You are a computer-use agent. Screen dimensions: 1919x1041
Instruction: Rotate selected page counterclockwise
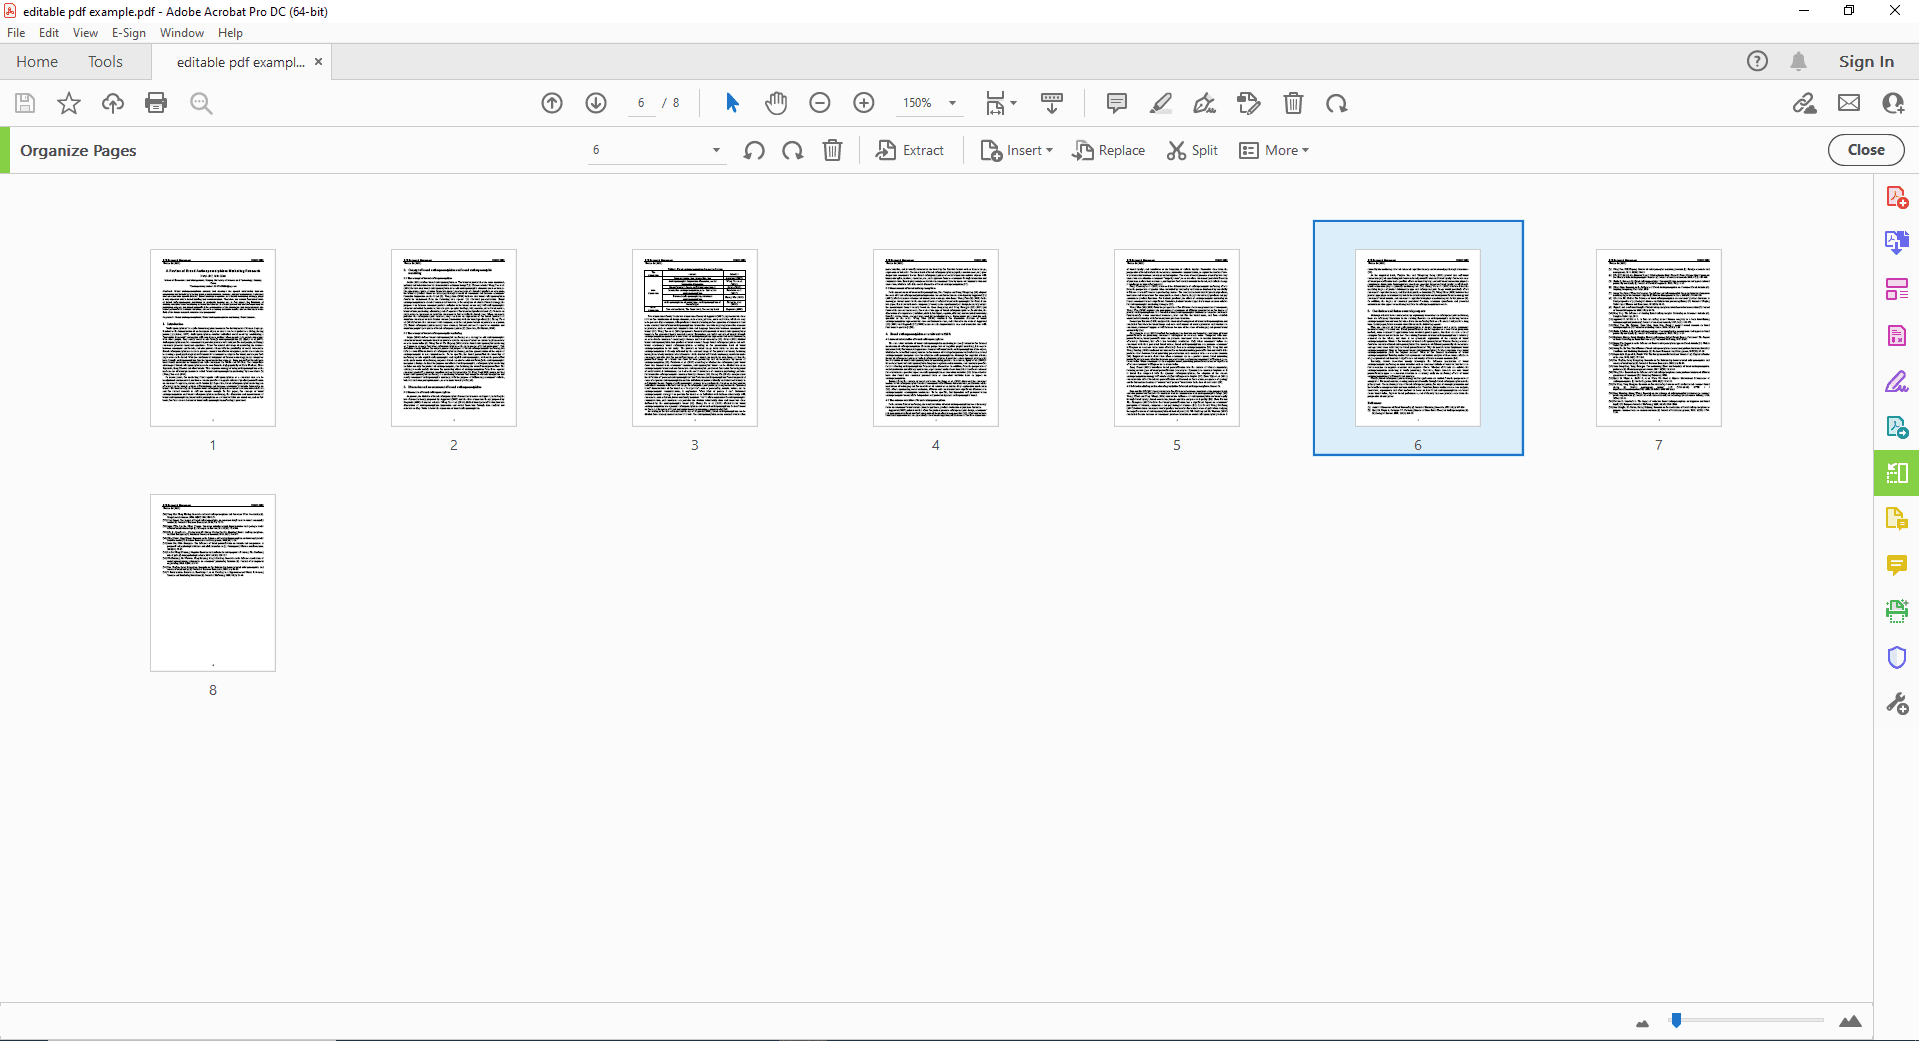[754, 150]
